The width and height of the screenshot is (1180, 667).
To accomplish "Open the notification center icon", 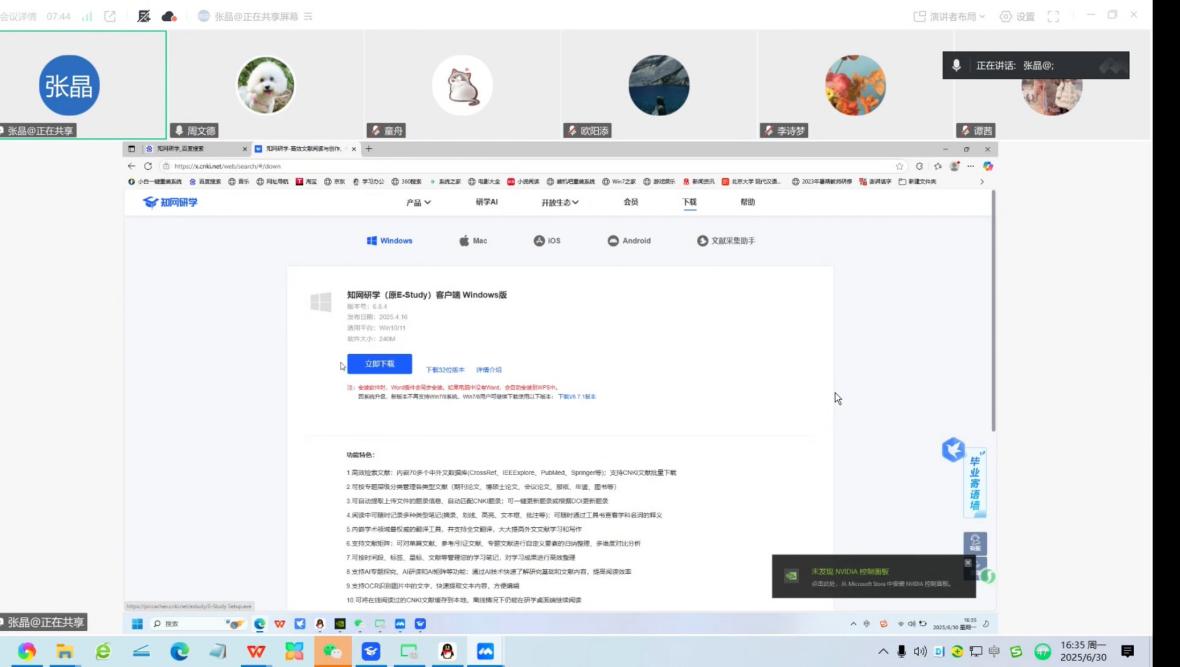I will [1127, 651].
